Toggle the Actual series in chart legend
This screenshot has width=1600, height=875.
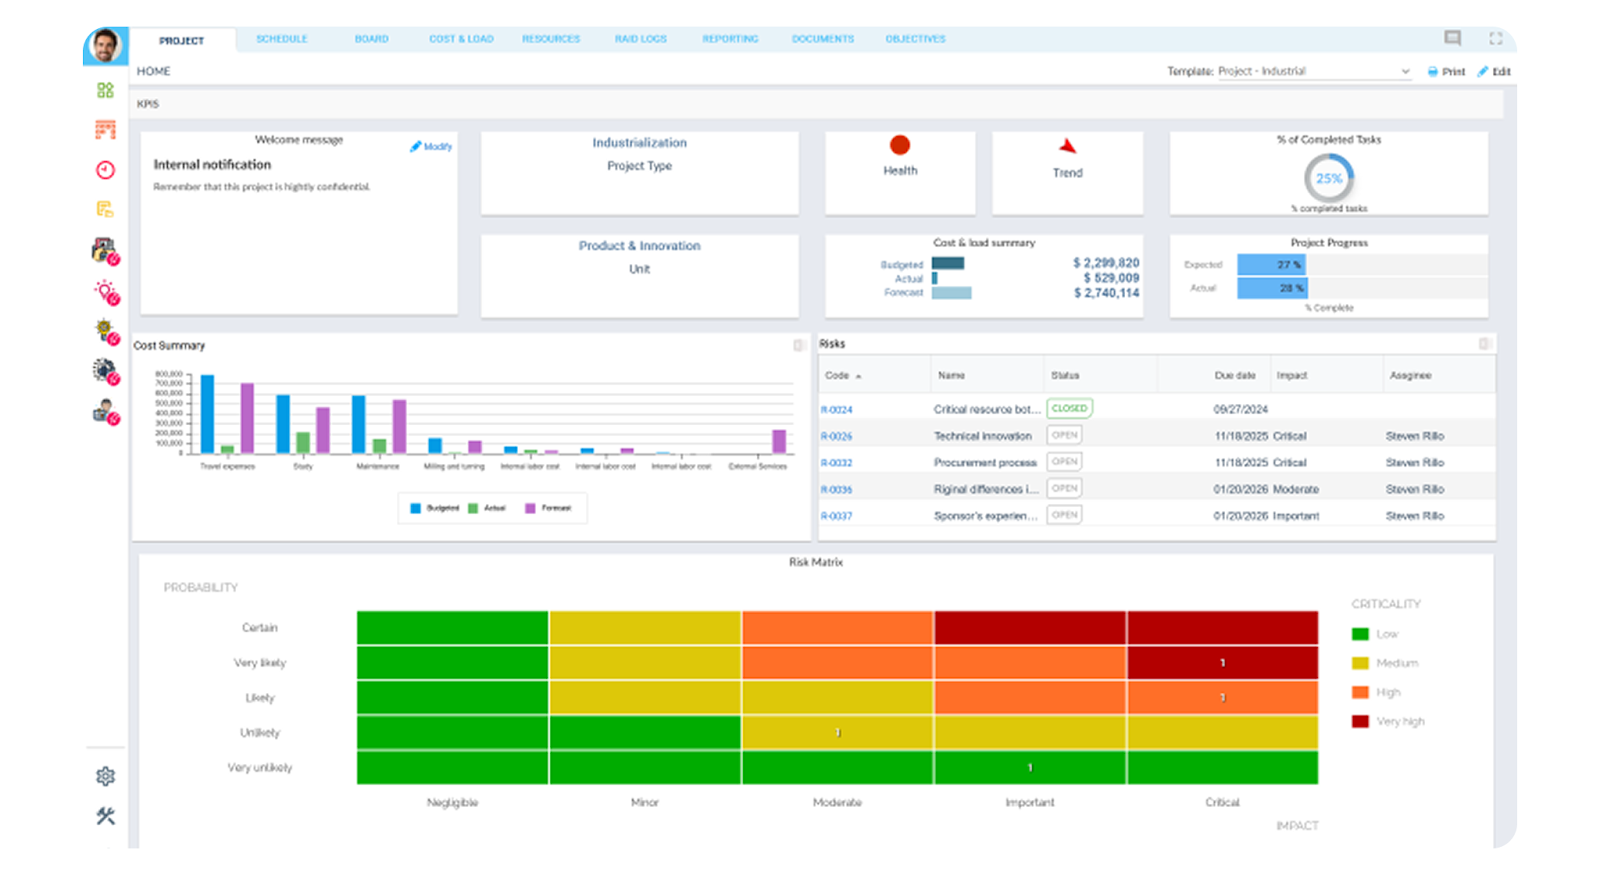pyautogui.click(x=487, y=508)
